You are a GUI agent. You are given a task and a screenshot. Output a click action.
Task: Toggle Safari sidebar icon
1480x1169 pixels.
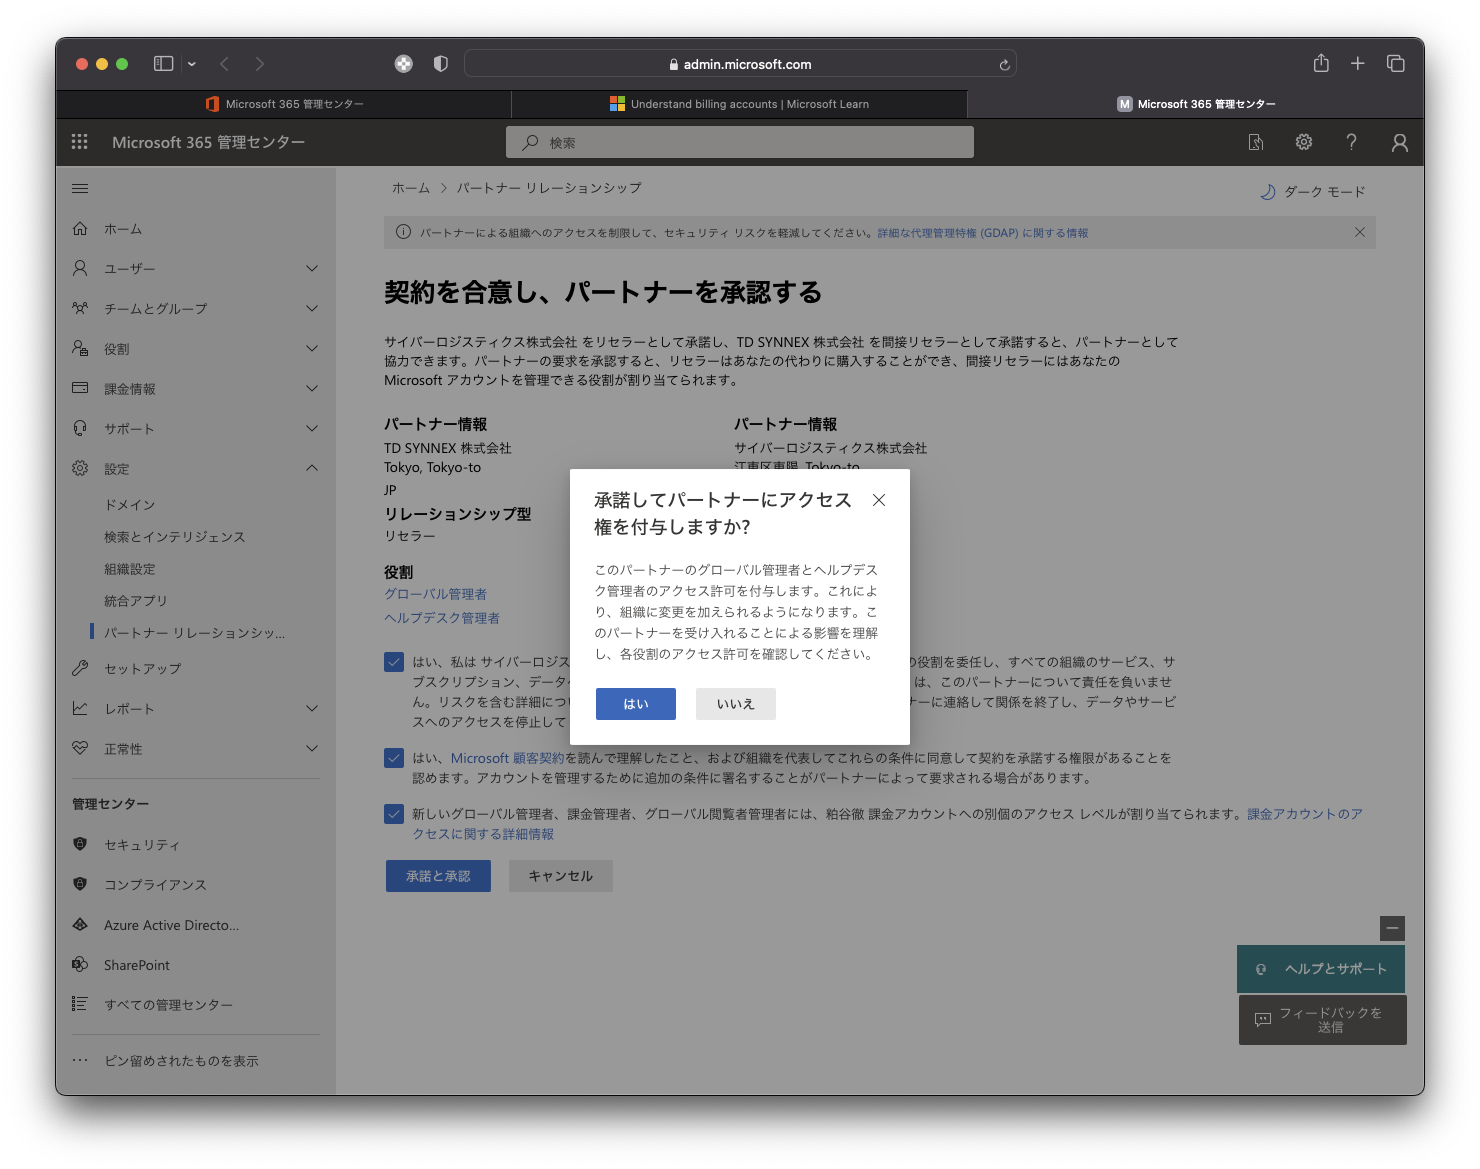point(163,63)
